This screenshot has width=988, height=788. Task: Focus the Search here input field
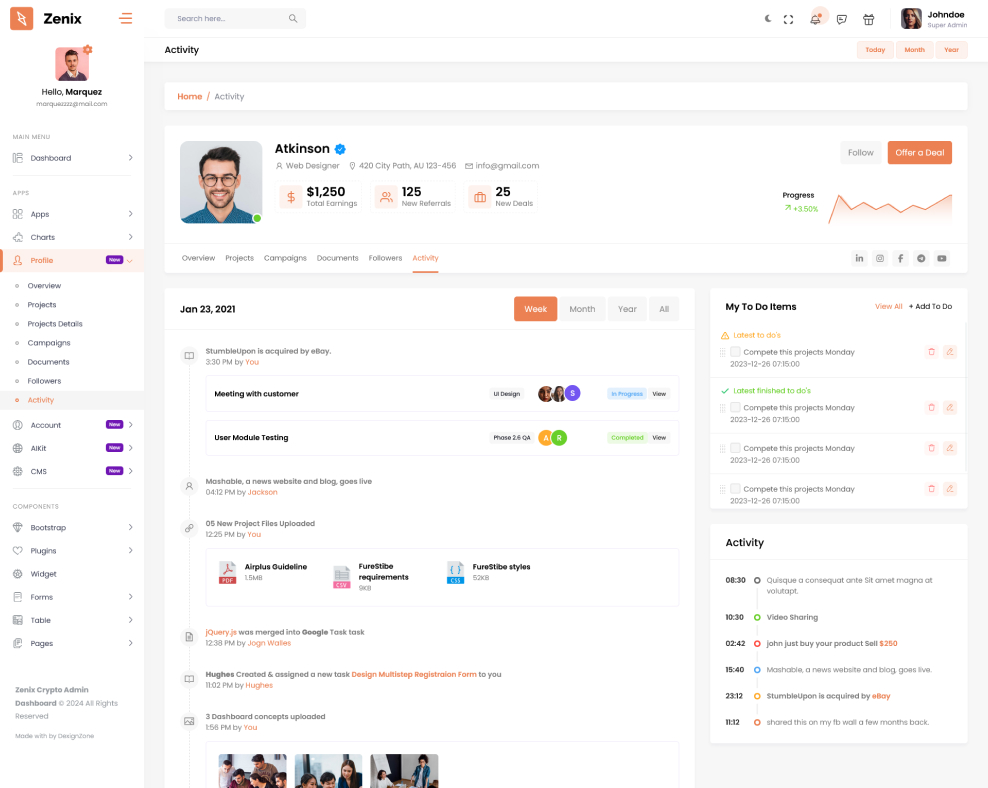(x=228, y=19)
